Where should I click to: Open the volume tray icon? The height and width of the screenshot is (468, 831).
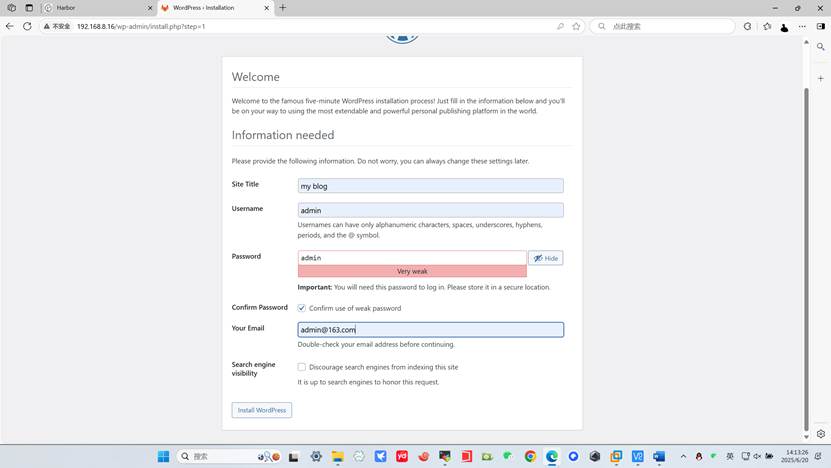pos(757,456)
